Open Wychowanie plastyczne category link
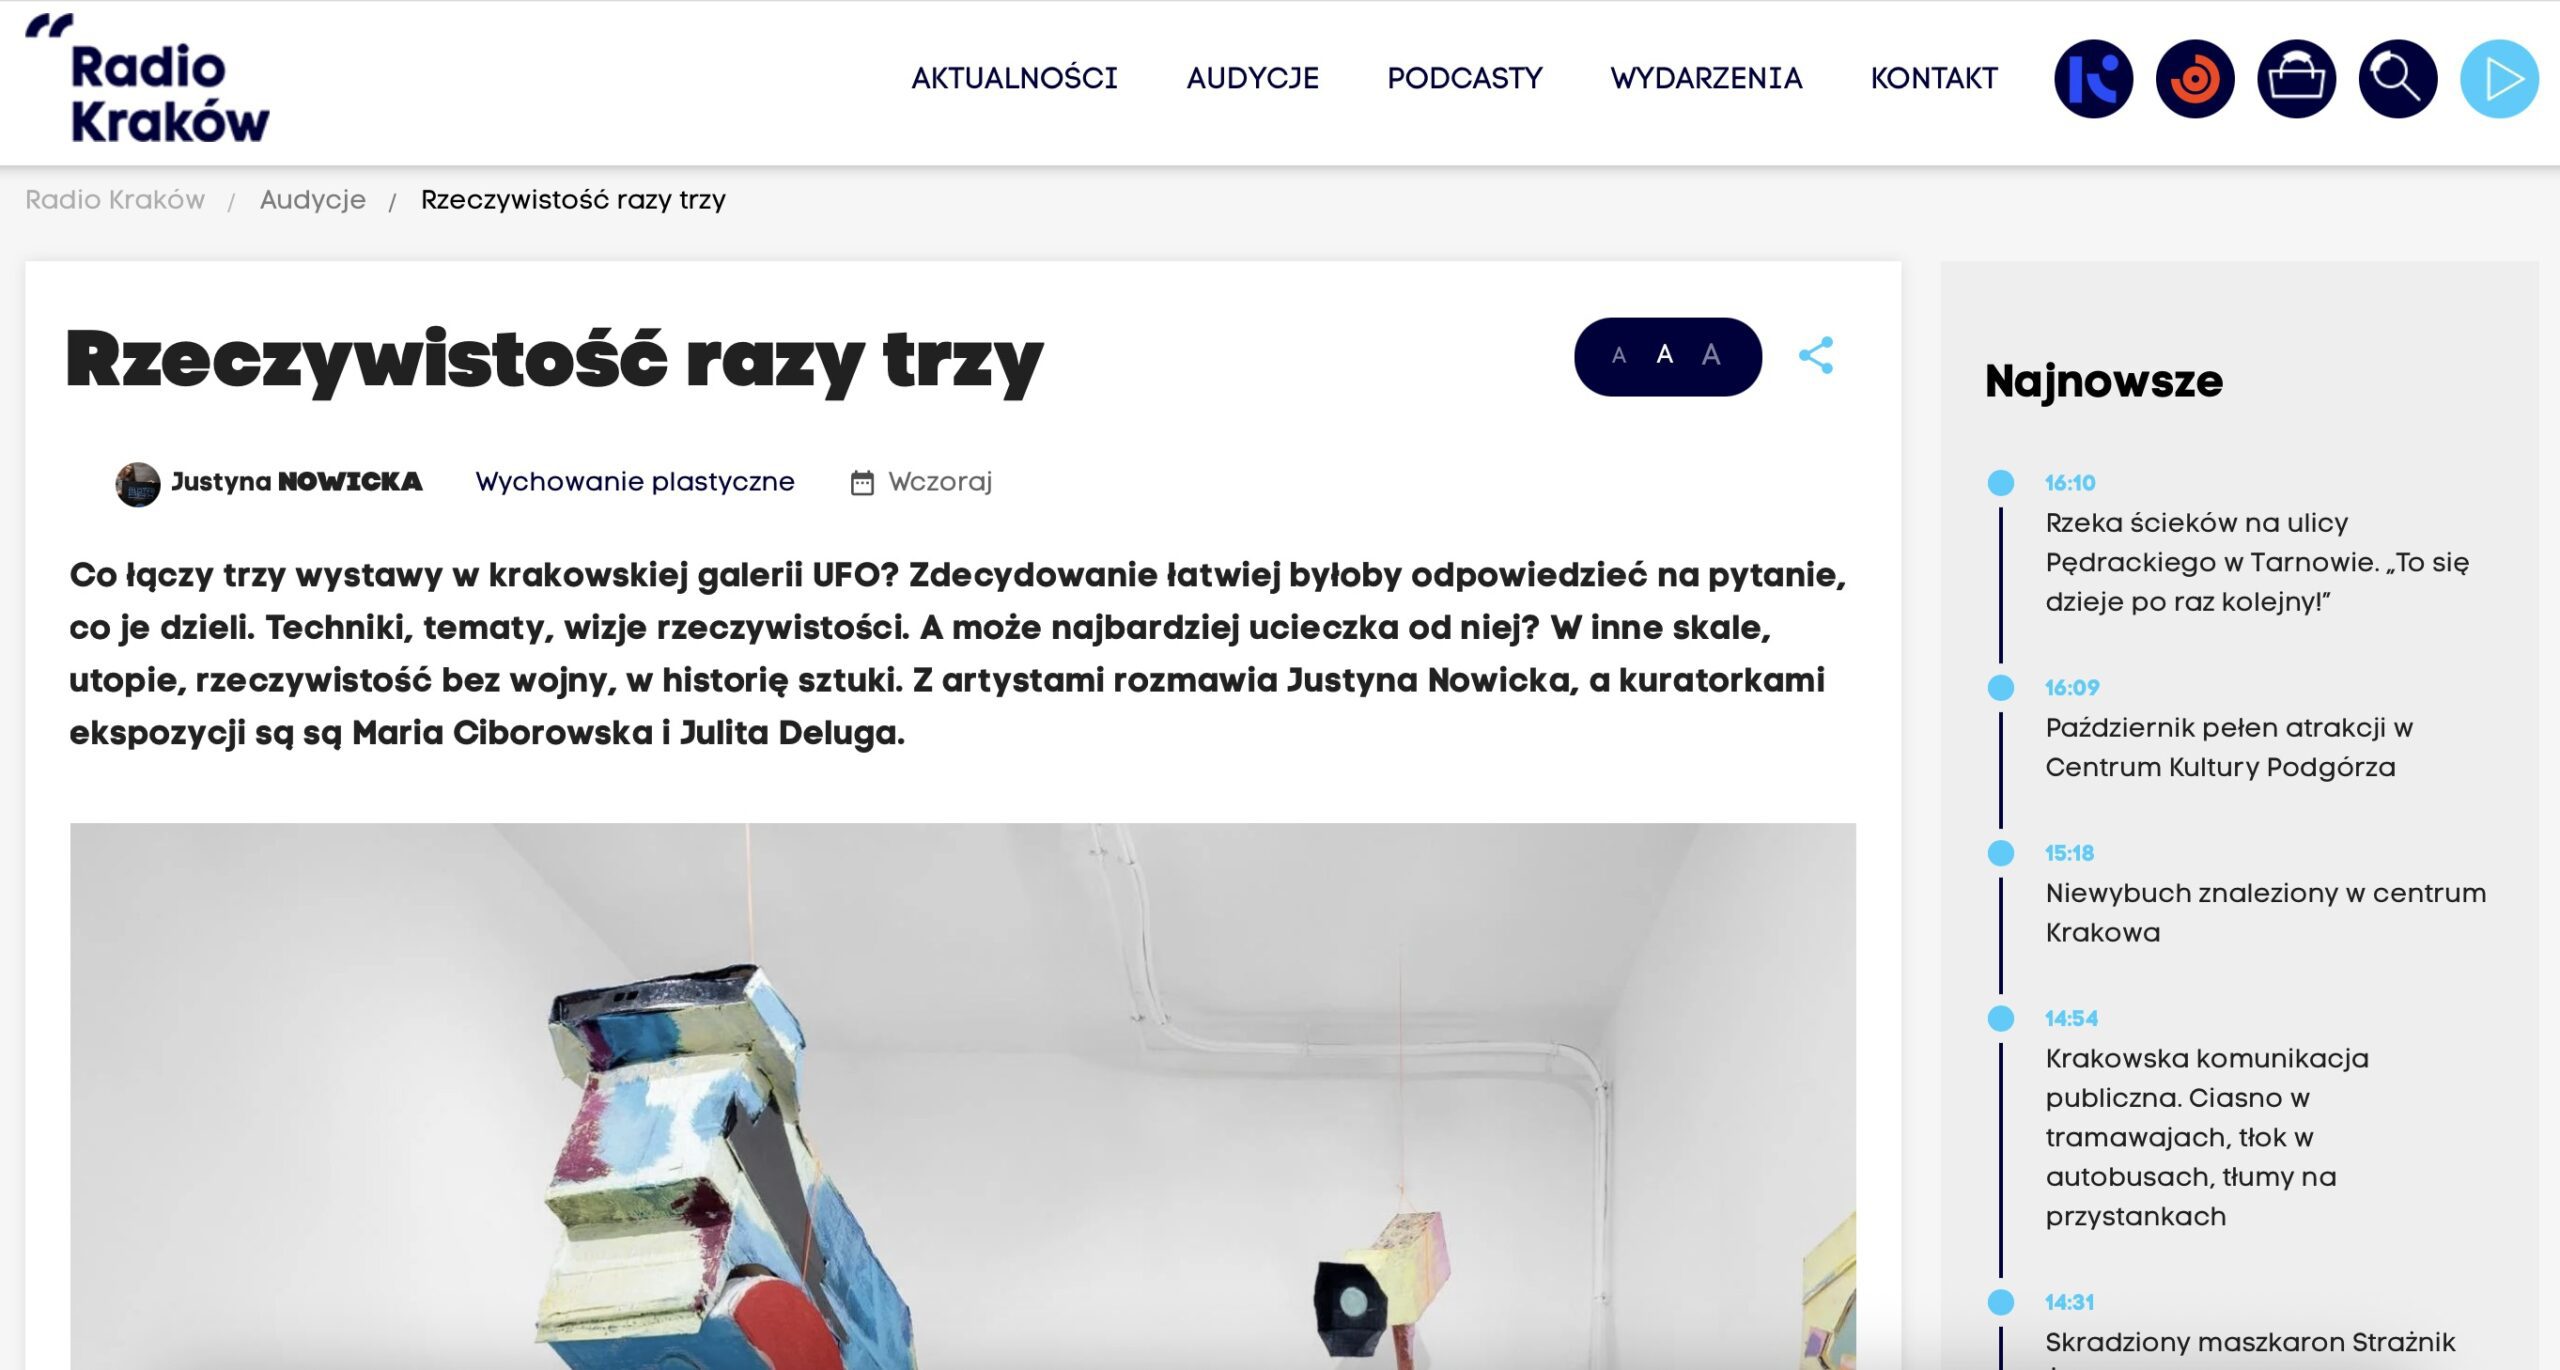 (635, 482)
